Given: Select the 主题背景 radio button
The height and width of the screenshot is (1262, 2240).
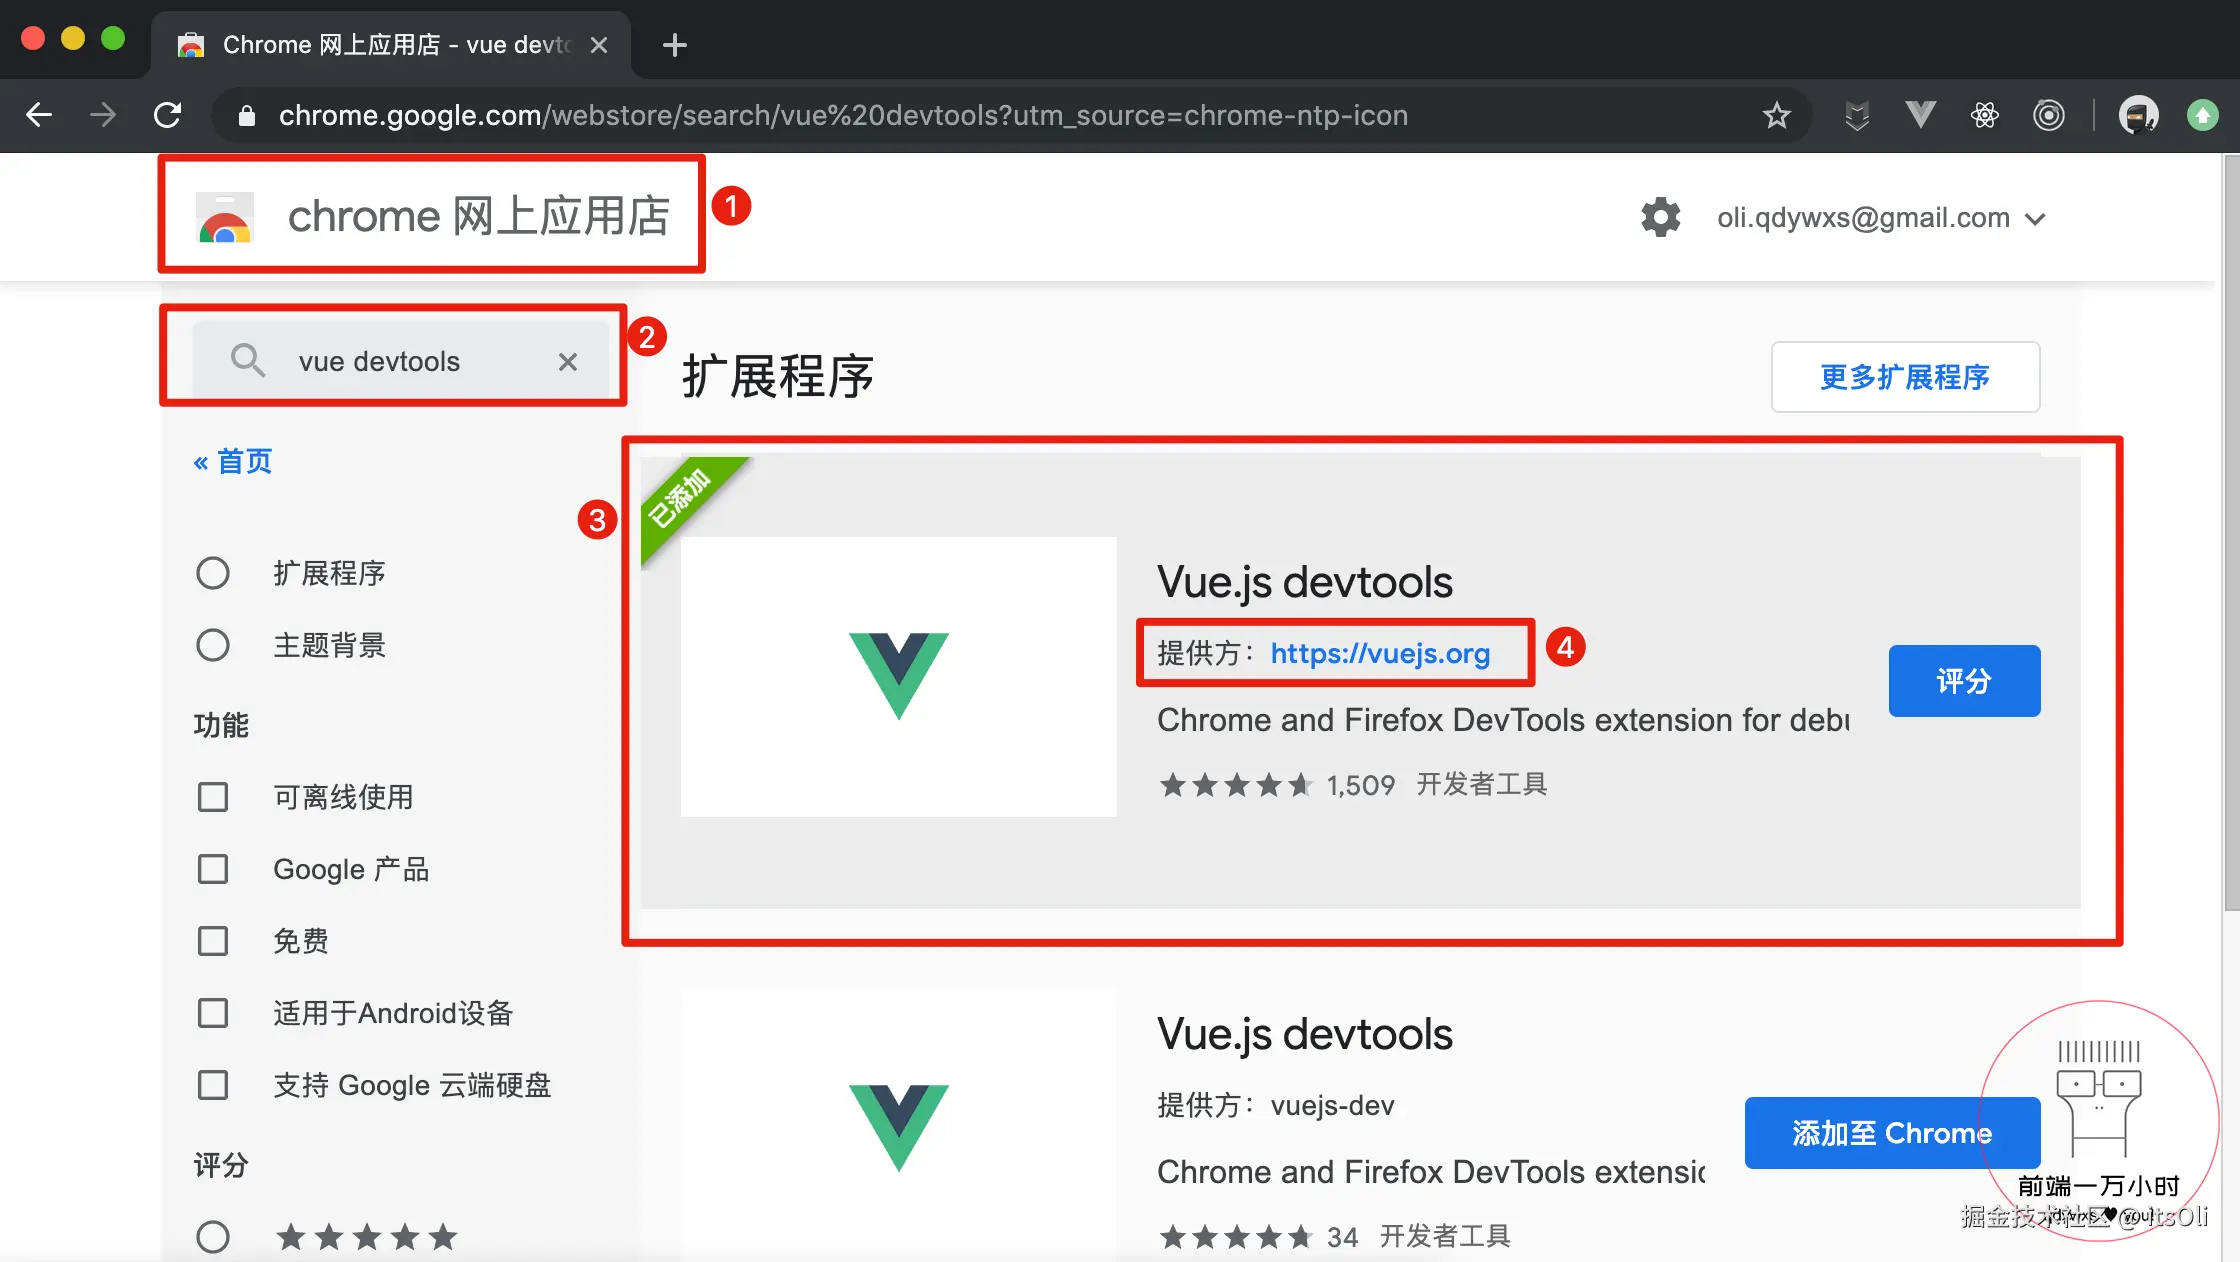Looking at the screenshot, I should (213, 645).
